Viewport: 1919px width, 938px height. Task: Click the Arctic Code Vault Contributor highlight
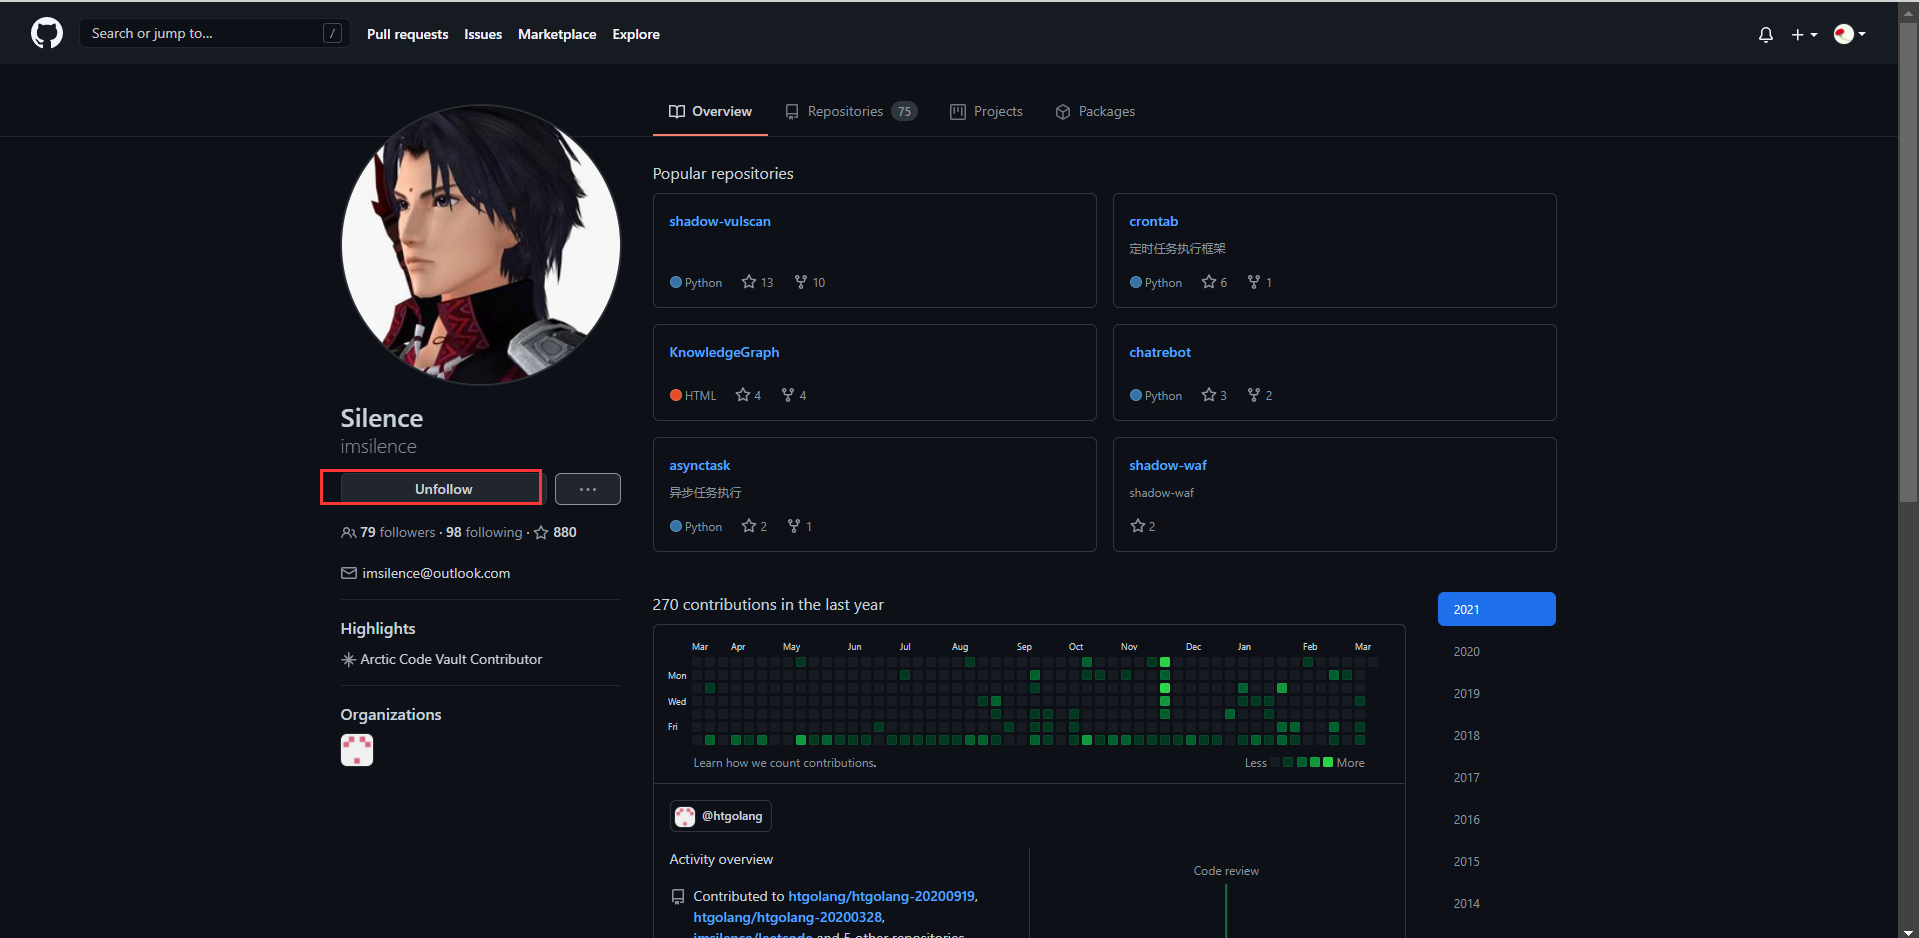pos(451,659)
